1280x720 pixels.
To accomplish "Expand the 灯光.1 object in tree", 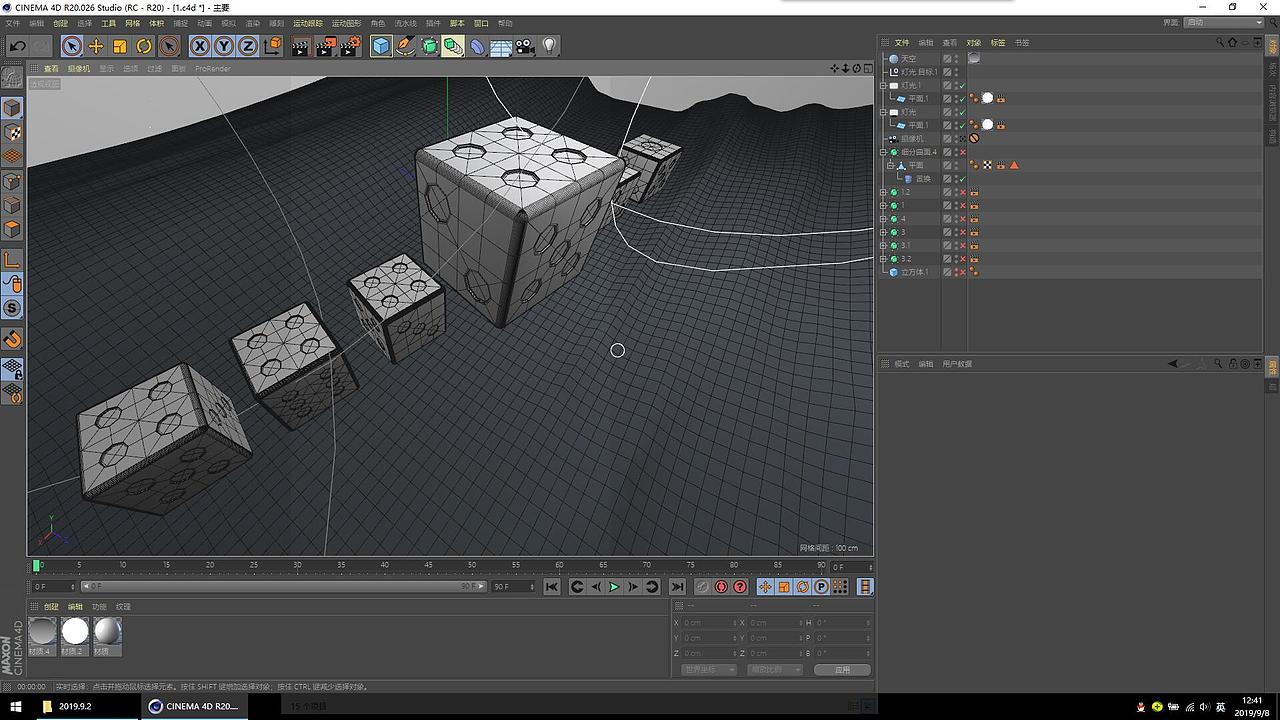I will tap(883, 86).
